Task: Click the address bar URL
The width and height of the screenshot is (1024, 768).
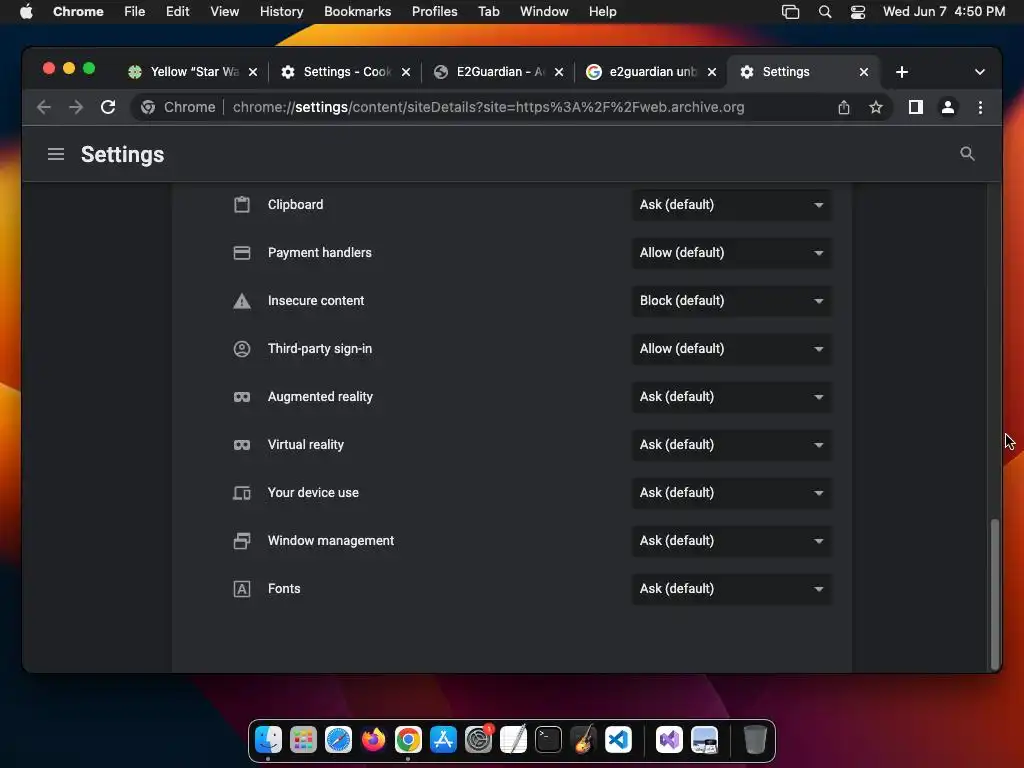Action: tap(488, 107)
